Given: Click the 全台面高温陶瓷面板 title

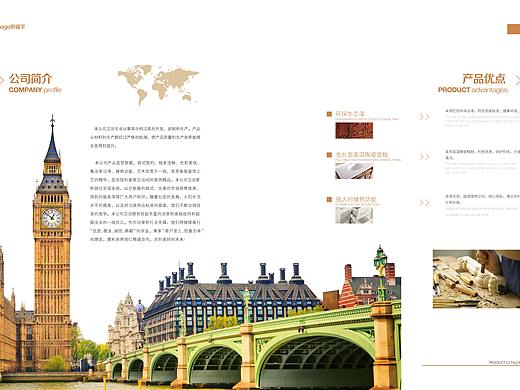Looking at the screenshot, I should [x=362, y=155].
